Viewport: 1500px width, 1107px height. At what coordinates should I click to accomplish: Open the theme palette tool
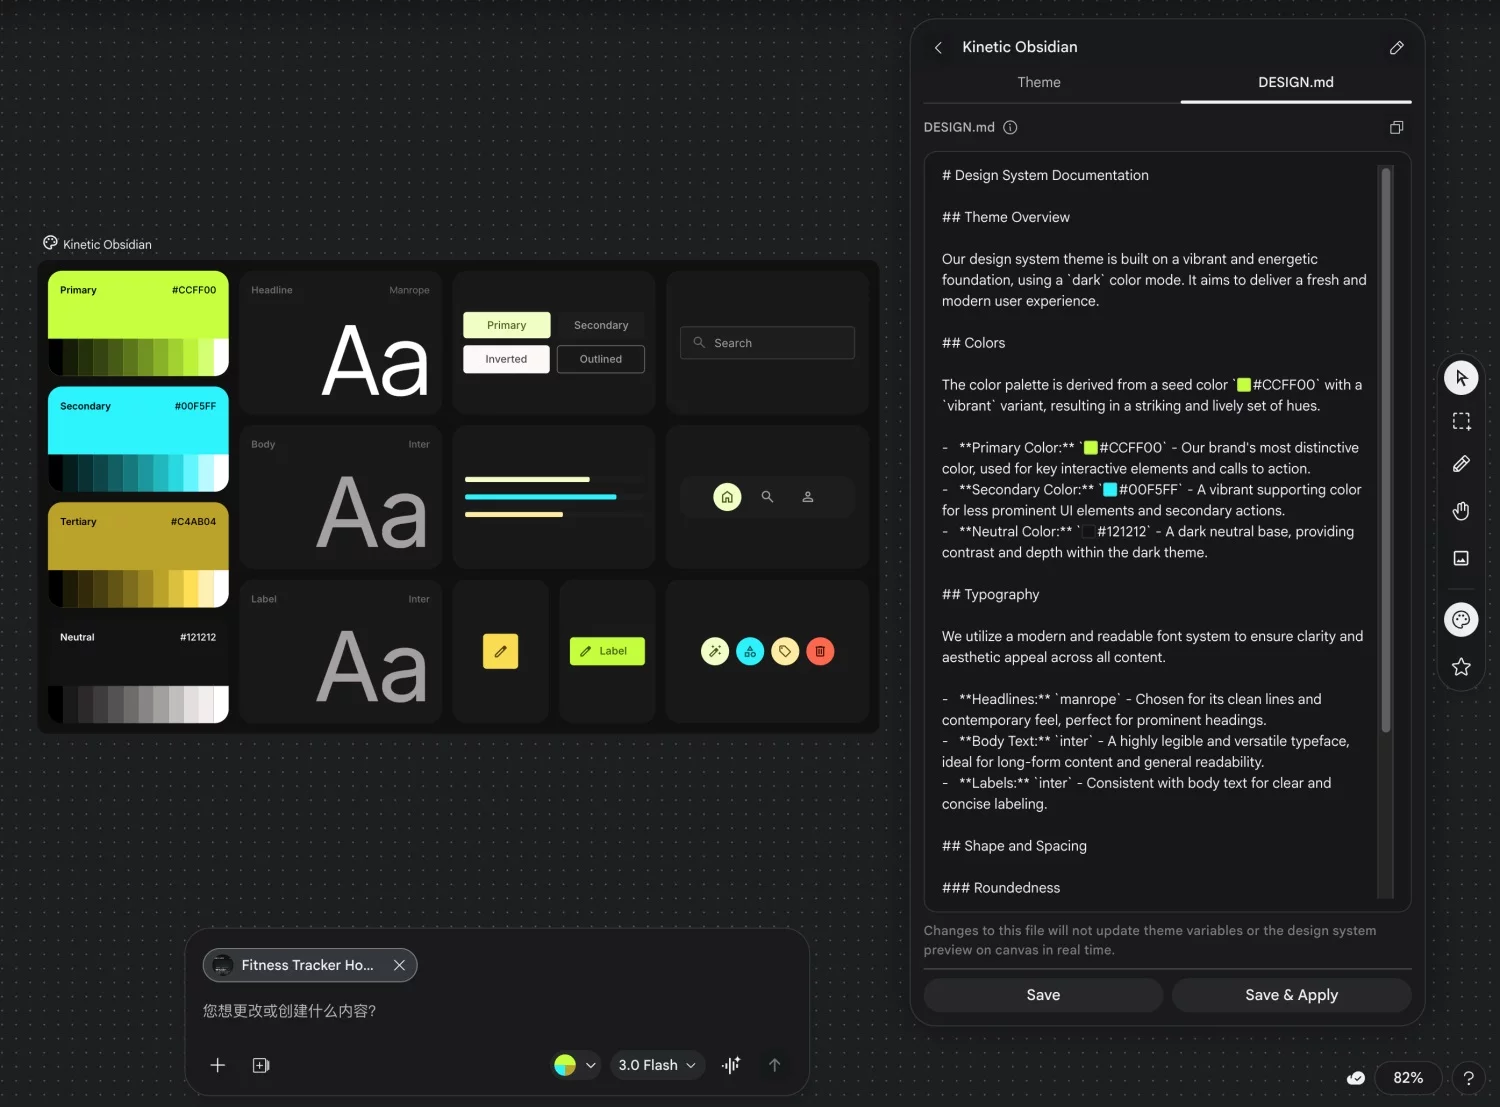coord(1461,620)
